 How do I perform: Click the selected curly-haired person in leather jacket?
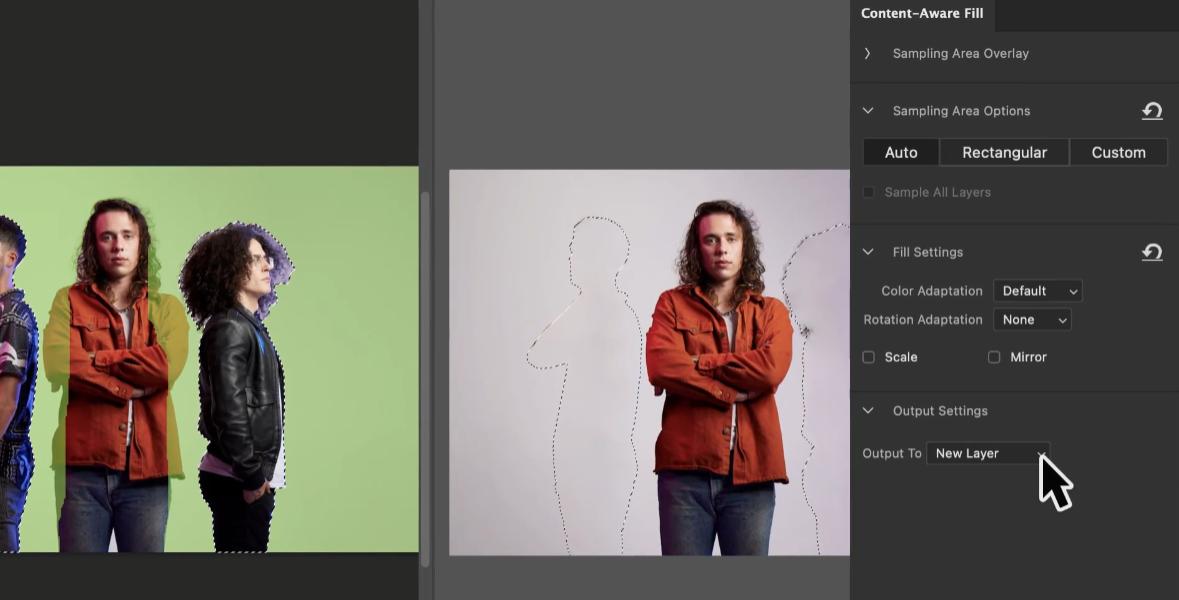(238, 380)
